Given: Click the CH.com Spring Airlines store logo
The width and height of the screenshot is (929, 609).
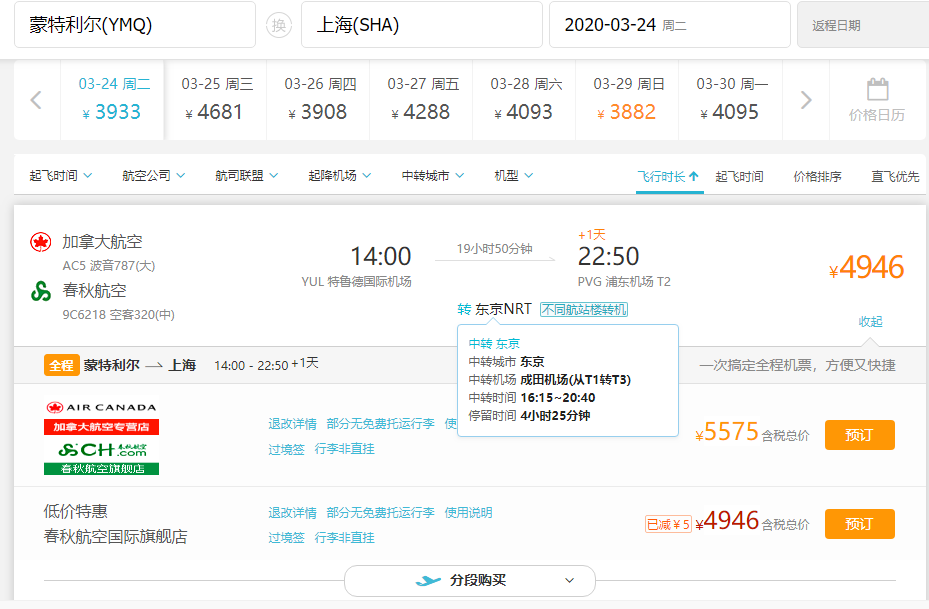Looking at the screenshot, I should click(x=101, y=456).
